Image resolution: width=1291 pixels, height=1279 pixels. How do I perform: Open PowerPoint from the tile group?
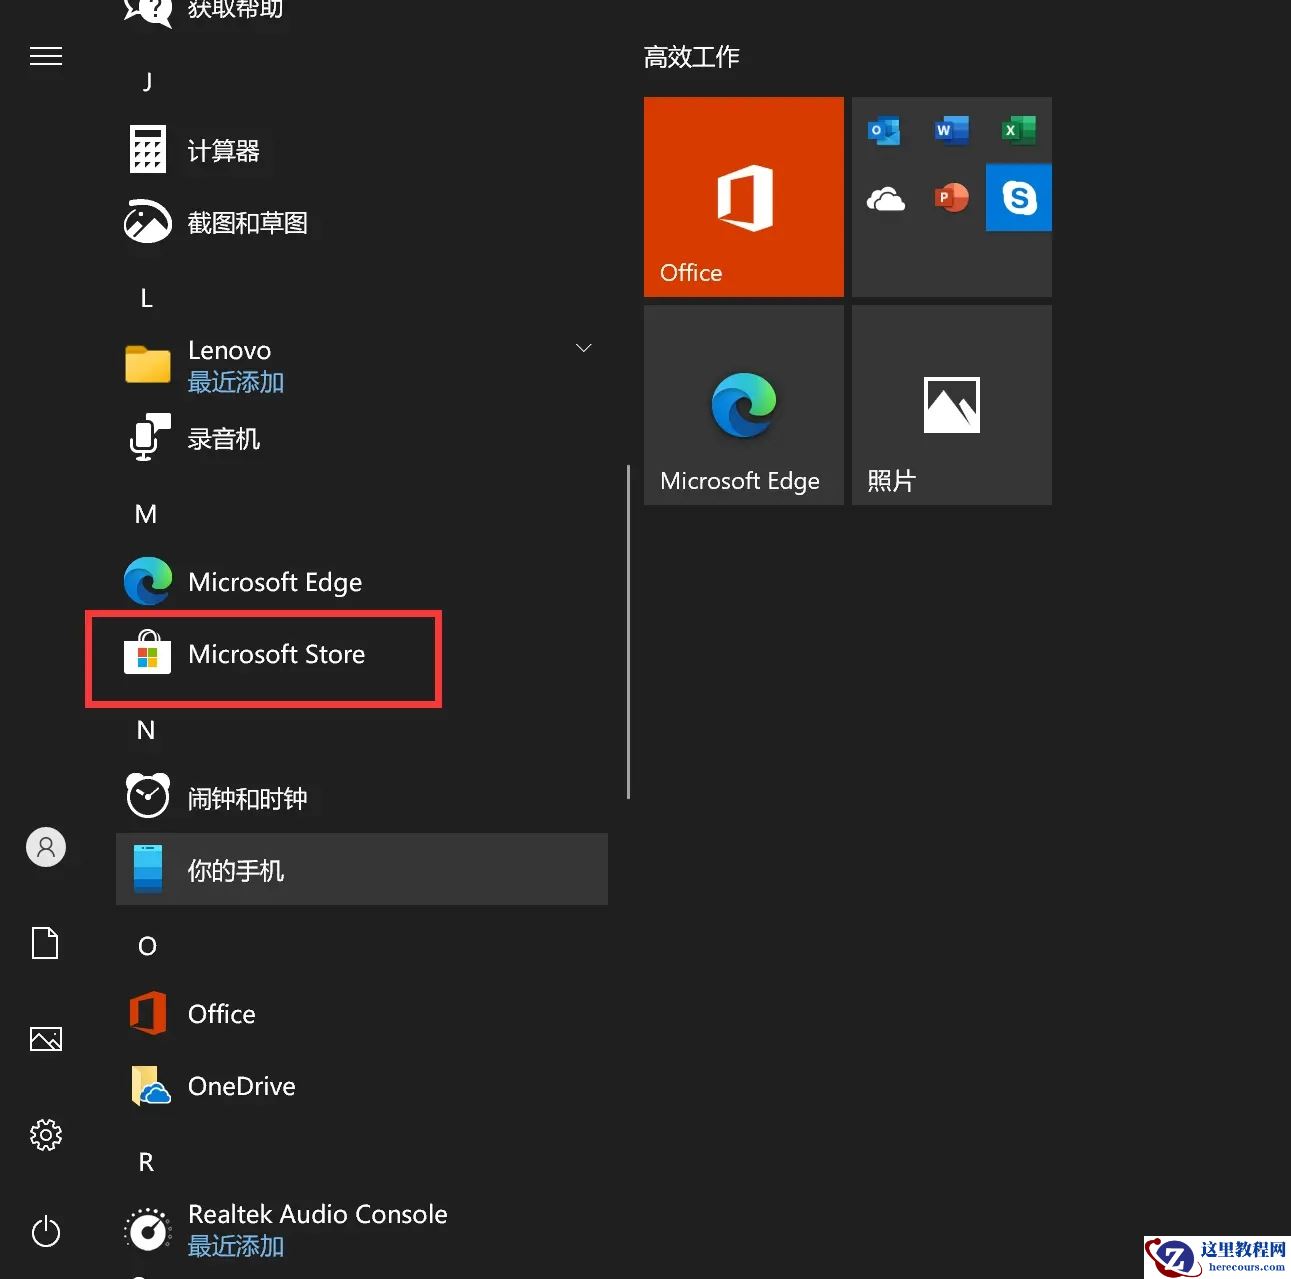click(x=950, y=197)
